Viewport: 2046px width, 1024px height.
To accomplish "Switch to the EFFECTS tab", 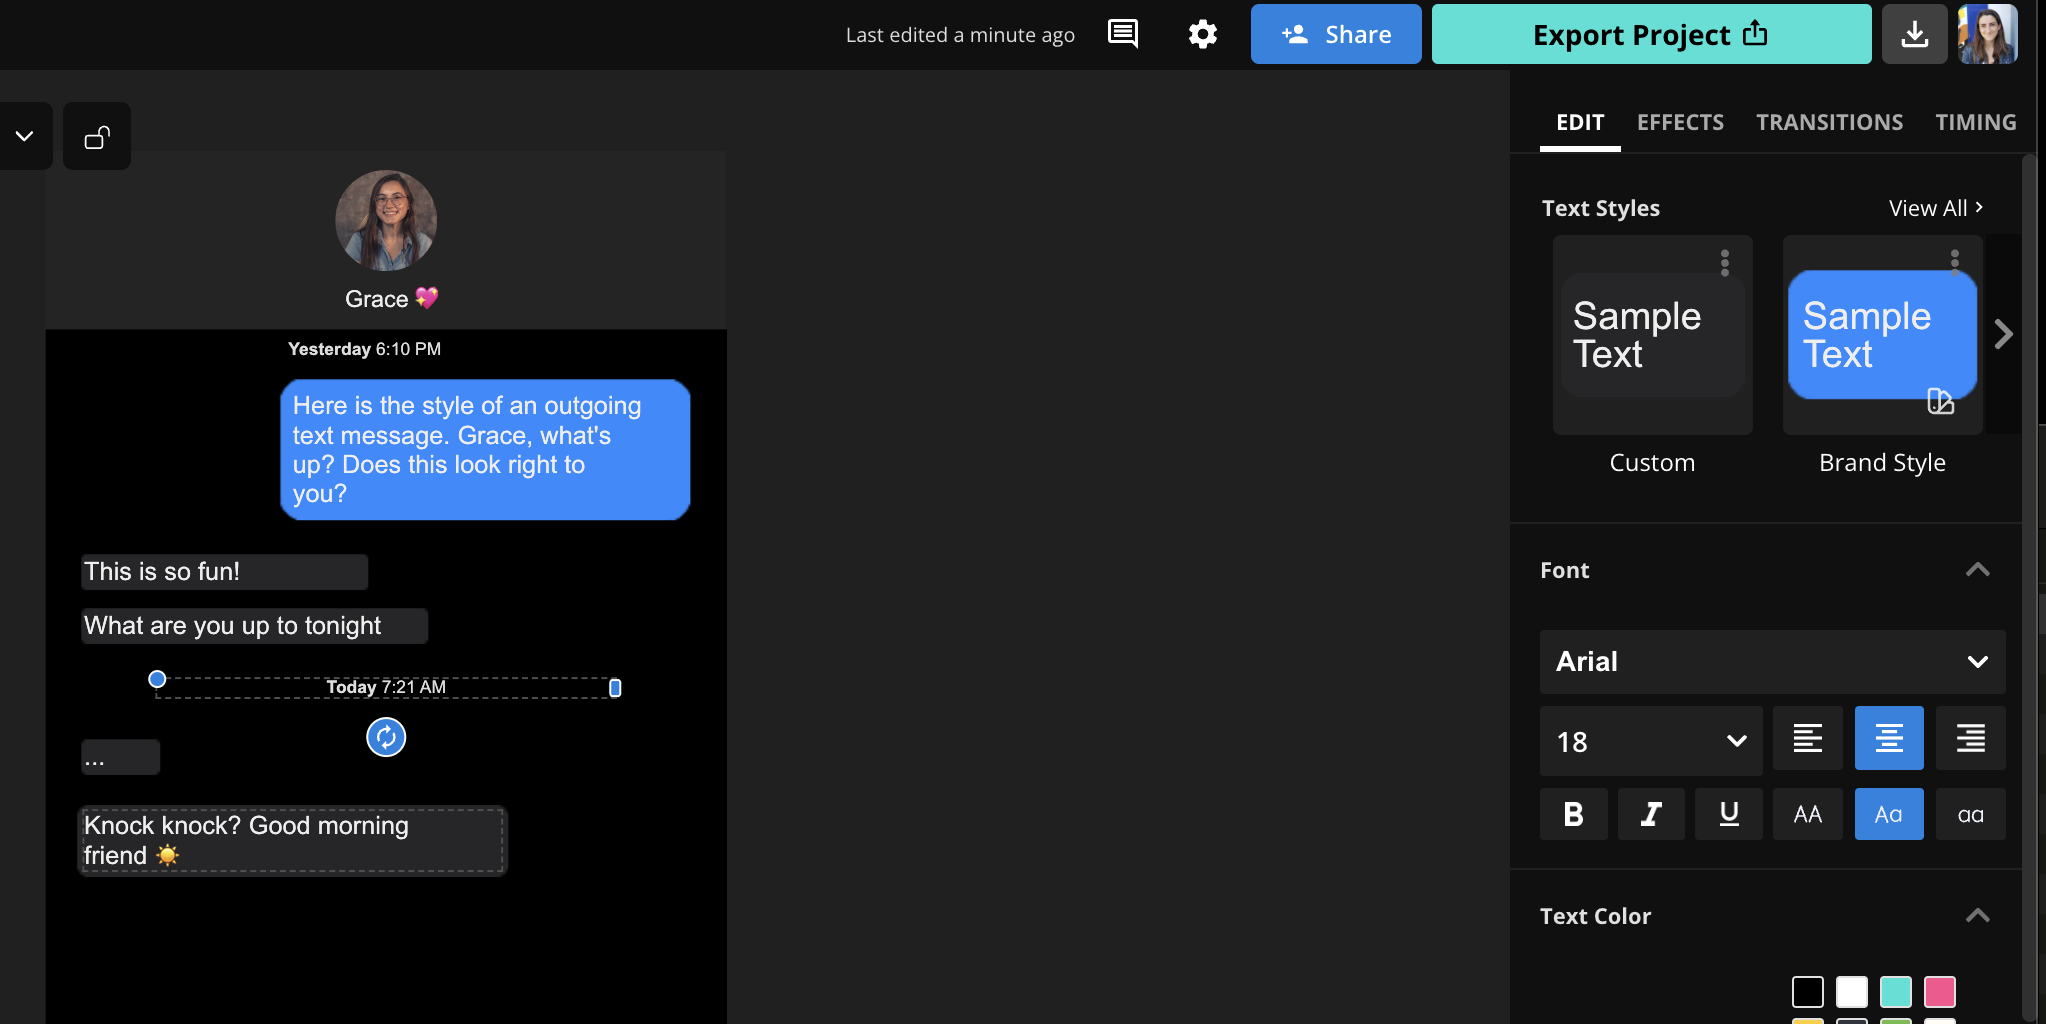I will 1680,122.
